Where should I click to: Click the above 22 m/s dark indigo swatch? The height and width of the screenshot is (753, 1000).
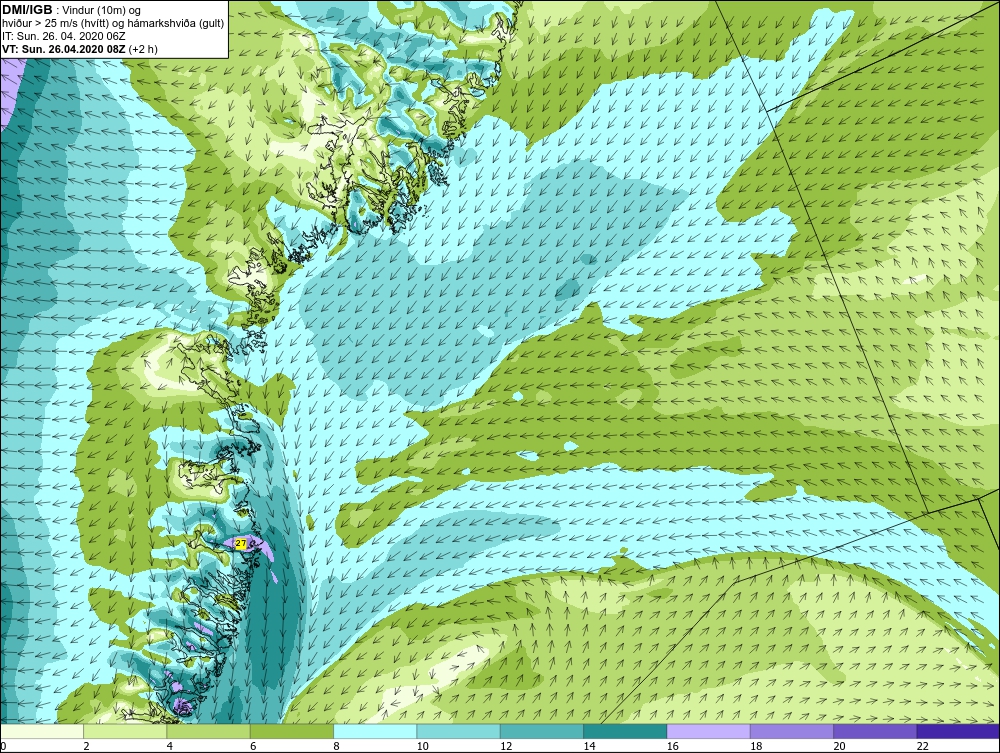coord(958,731)
